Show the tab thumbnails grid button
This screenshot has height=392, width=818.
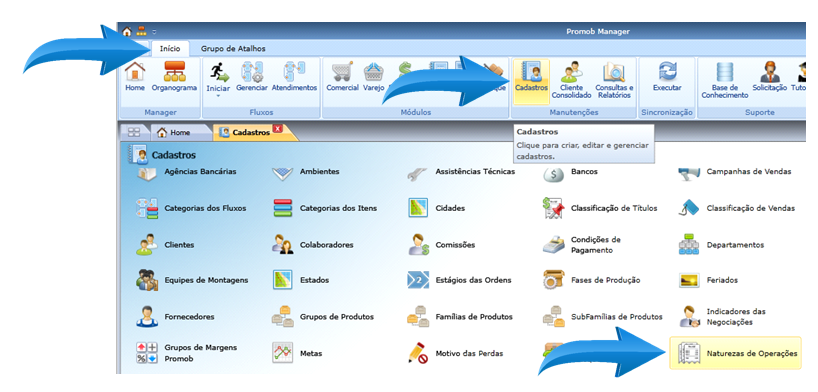(134, 133)
